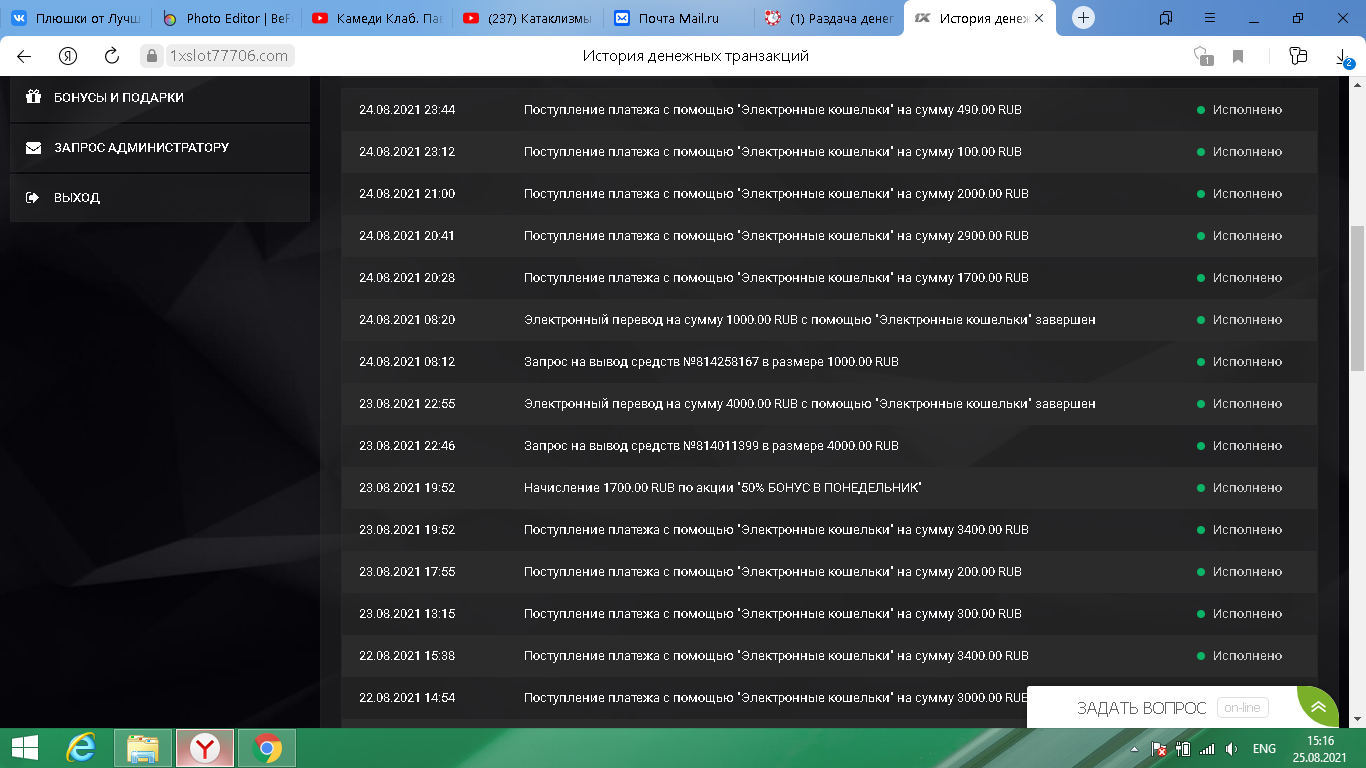Image resolution: width=1366 pixels, height=768 pixels.
Task: Click the date 24.08.2021 08:20
Action: [x=407, y=320]
